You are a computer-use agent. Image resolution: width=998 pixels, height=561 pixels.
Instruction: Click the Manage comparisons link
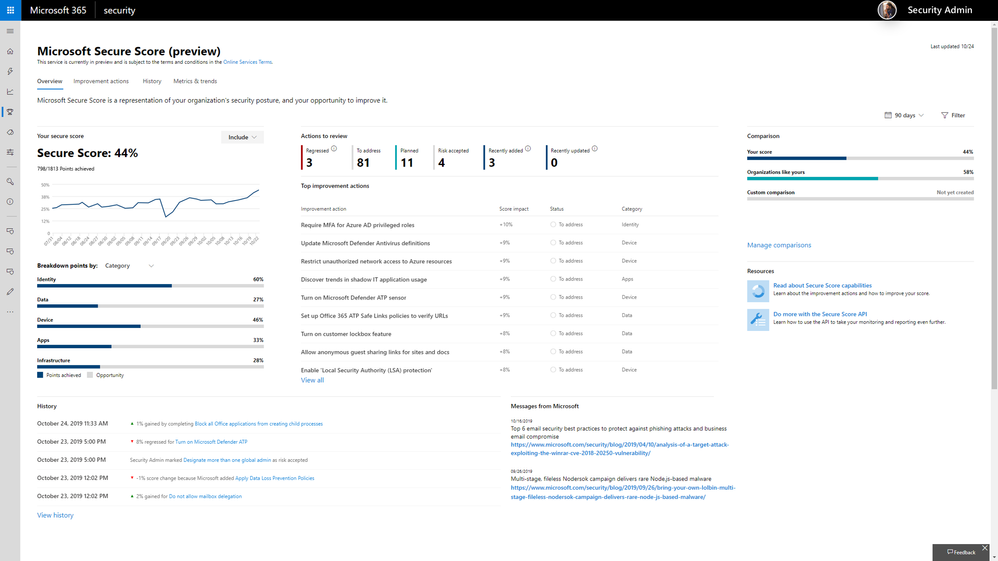779,245
